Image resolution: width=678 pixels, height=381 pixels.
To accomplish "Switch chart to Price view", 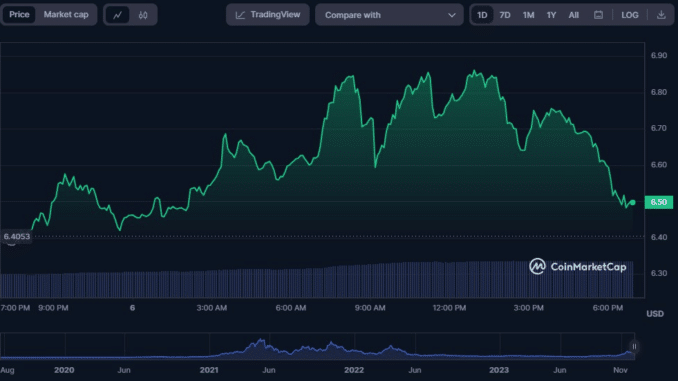I will 19,15.
